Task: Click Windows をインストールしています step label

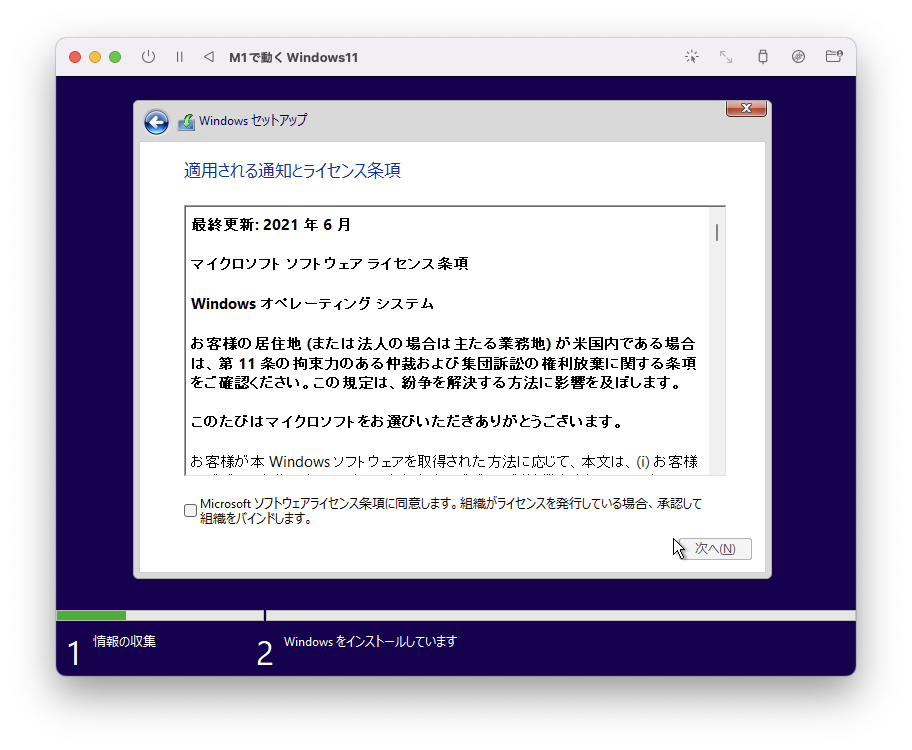Action: click(x=370, y=641)
